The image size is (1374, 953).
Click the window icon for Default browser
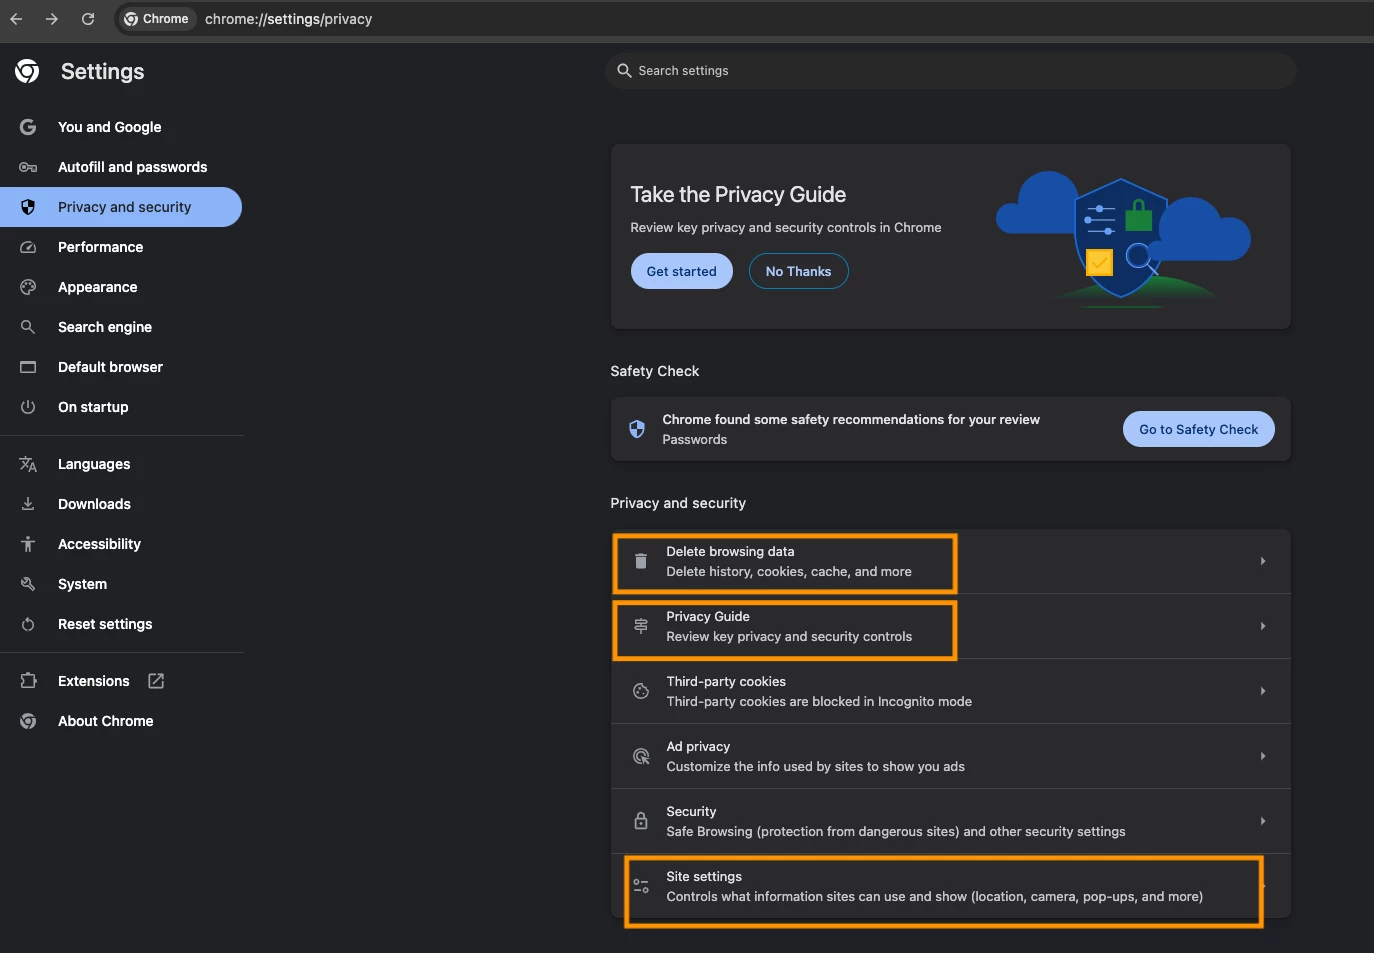coord(28,367)
